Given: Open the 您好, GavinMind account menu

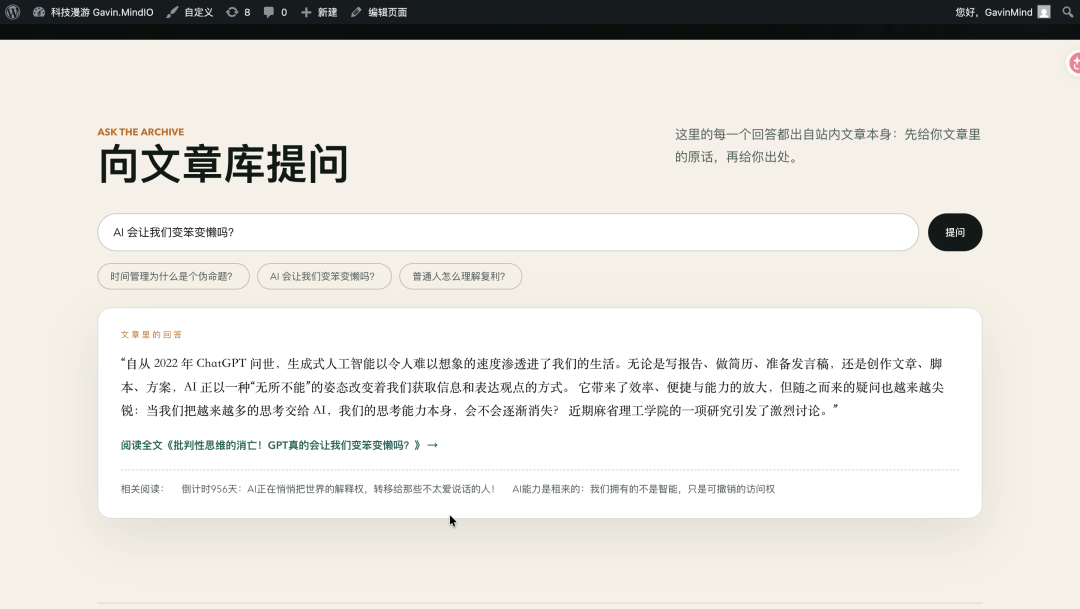Looking at the screenshot, I should click(1003, 12).
